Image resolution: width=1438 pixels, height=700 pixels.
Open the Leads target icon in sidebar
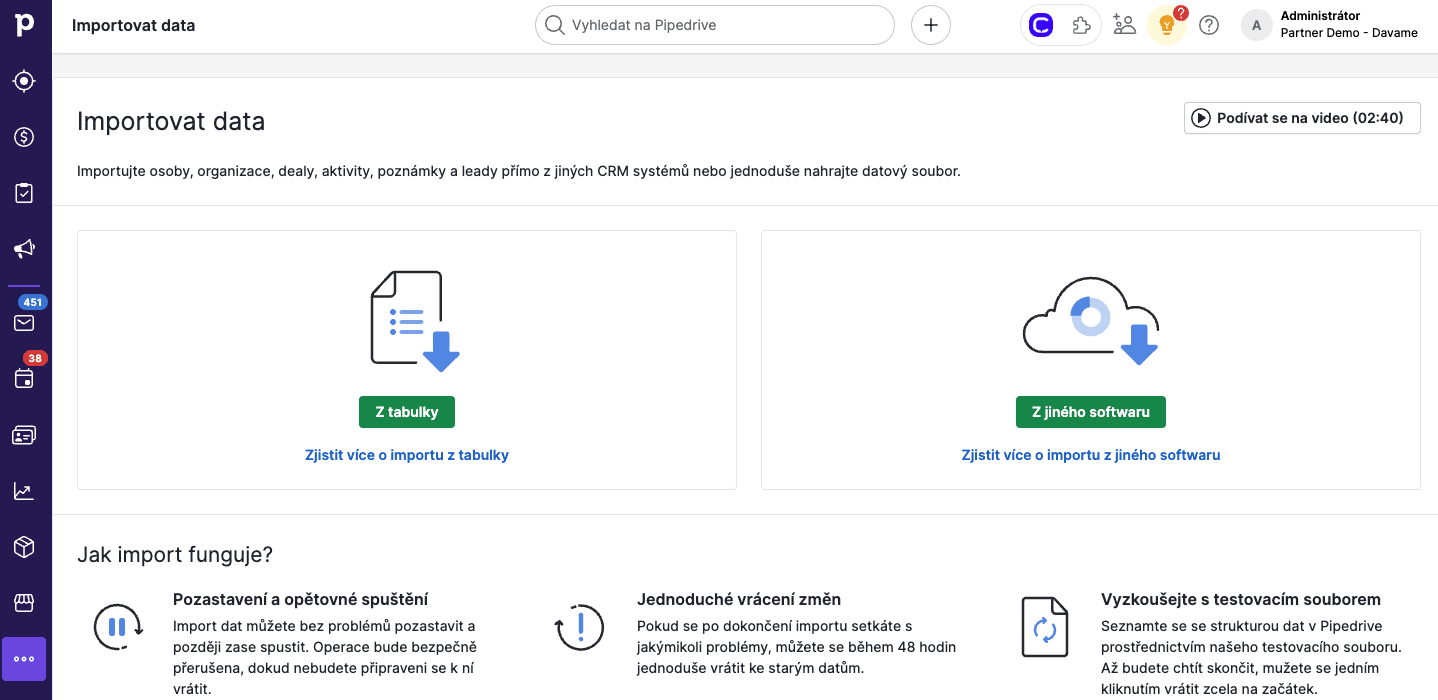tap(25, 81)
